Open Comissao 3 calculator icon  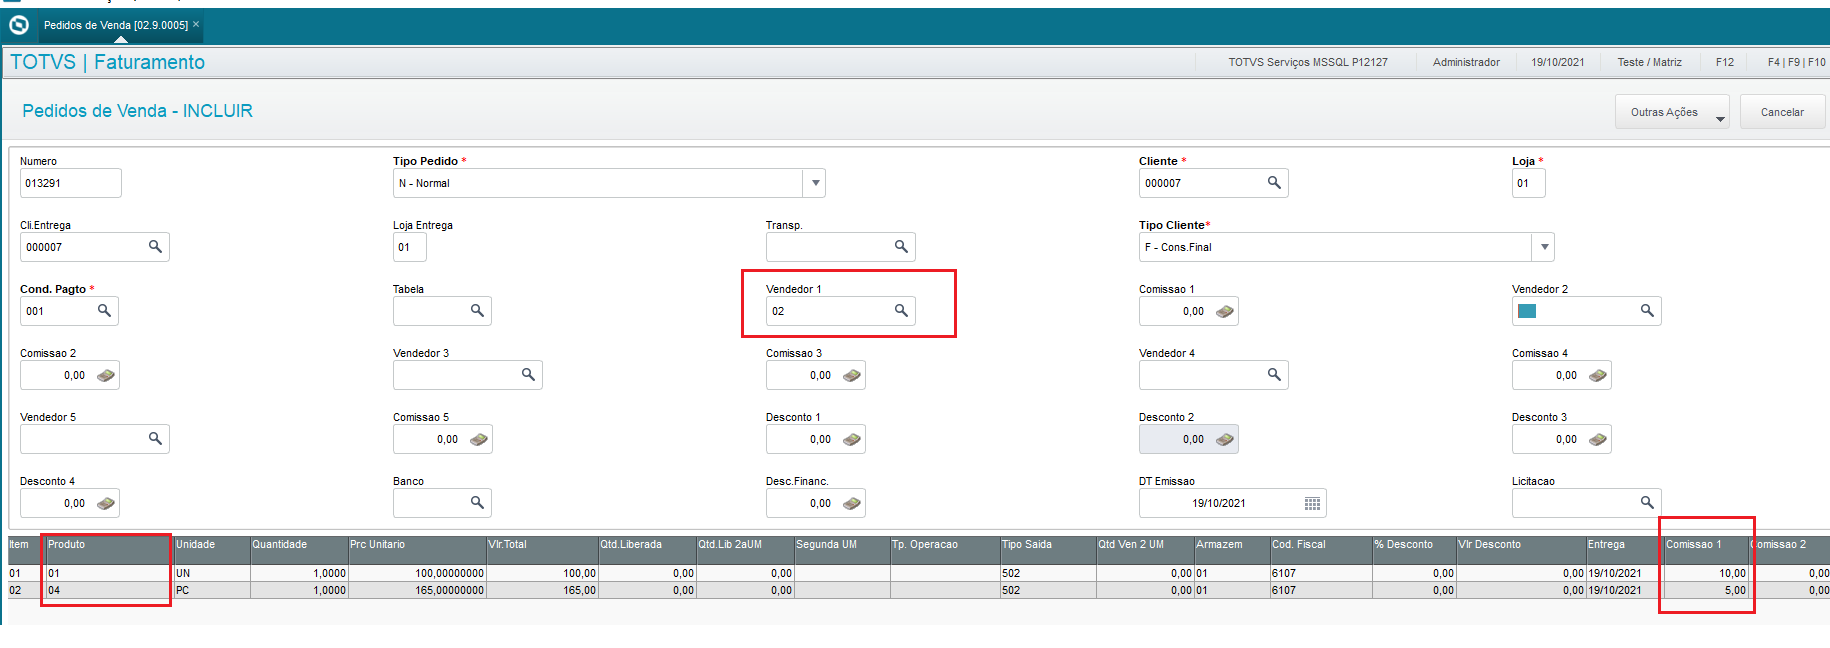pyautogui.click(x=852, y=376)
